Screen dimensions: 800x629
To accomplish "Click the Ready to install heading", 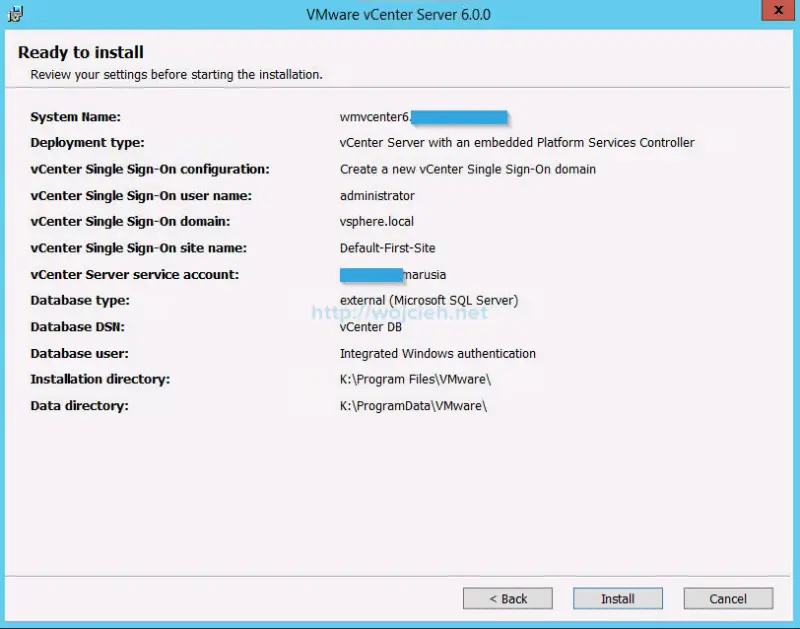I will tap(85, 52).
